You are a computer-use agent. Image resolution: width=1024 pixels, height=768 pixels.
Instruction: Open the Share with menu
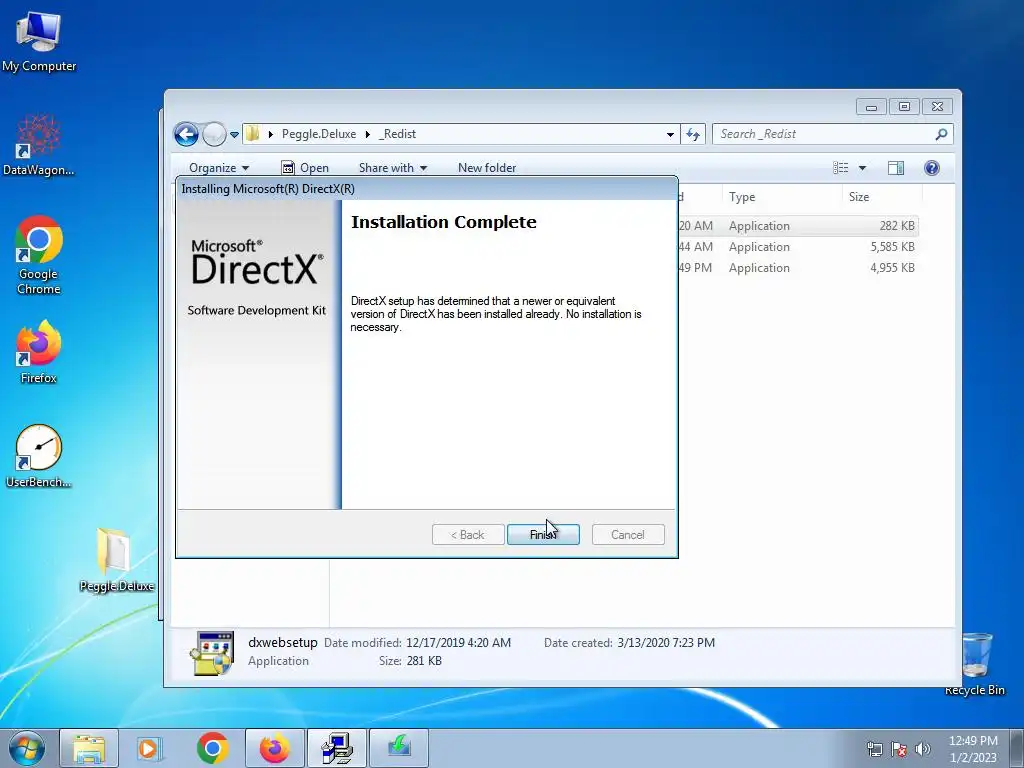[x=392, y=168]
